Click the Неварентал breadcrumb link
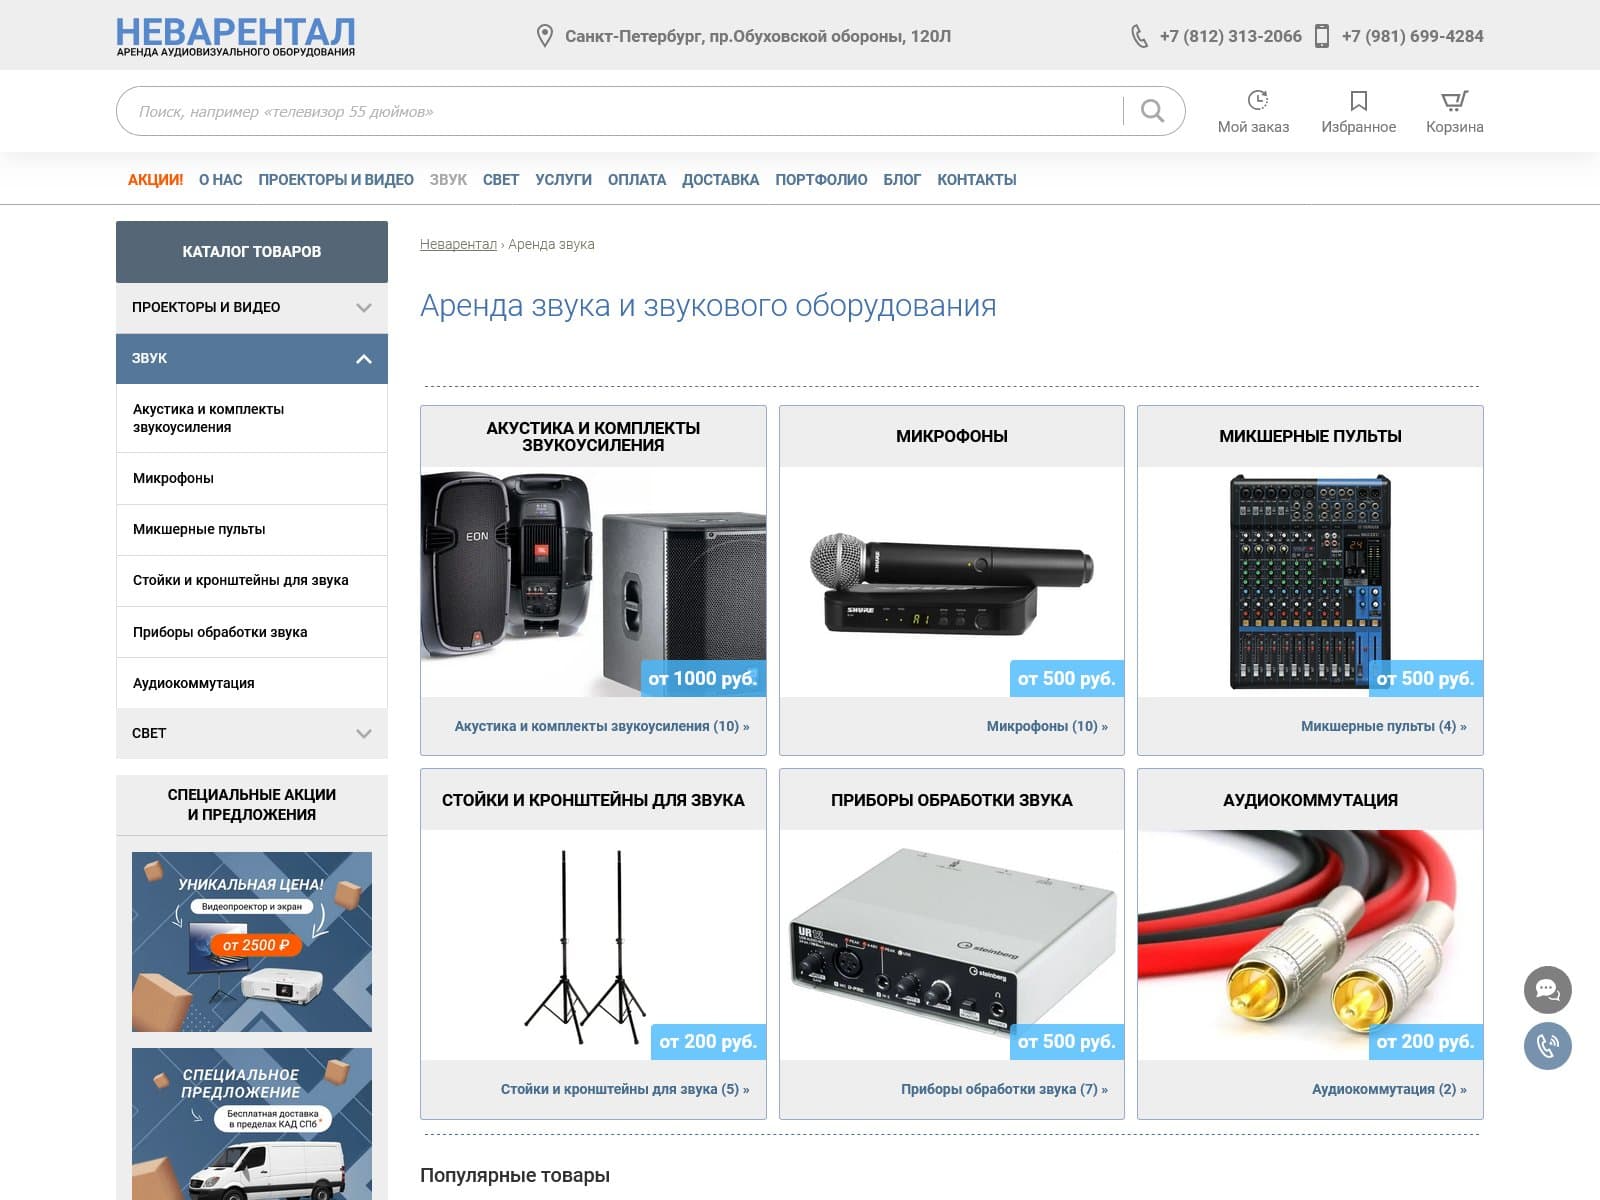The height and width of the screenshot is (1200, 1600). click(458, 244)
